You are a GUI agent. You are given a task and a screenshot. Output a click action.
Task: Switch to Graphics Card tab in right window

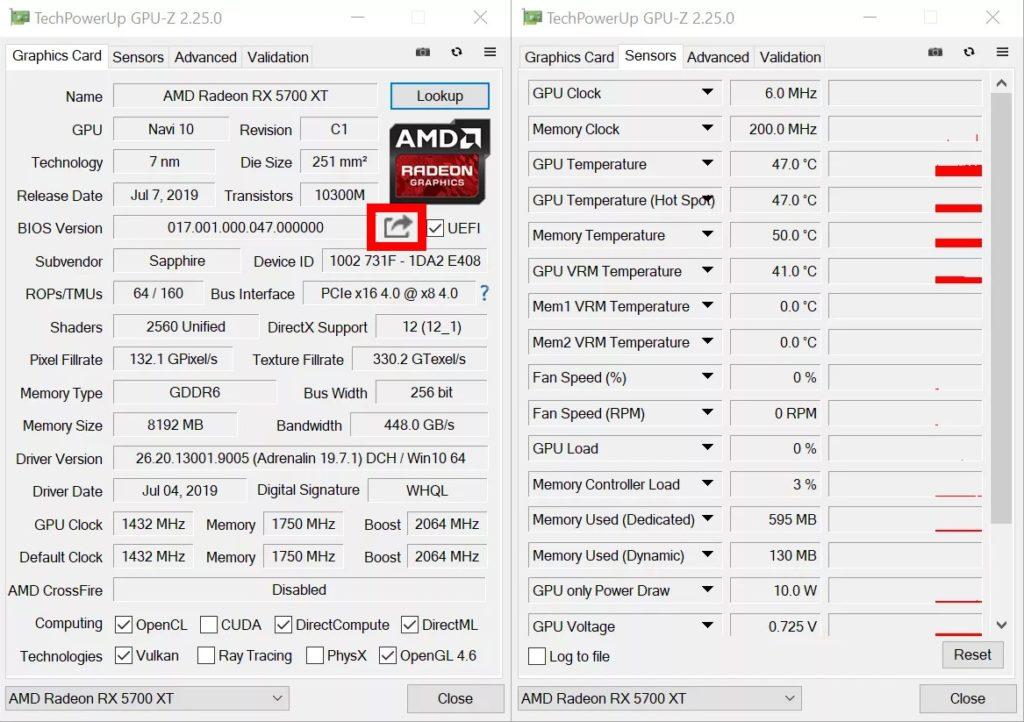tap(569, 57)
